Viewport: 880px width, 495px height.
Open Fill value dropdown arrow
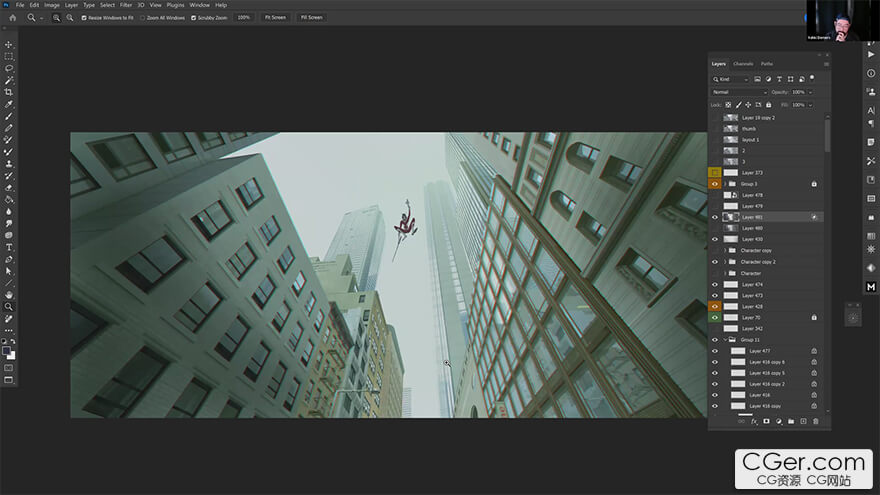coord(810,105)
